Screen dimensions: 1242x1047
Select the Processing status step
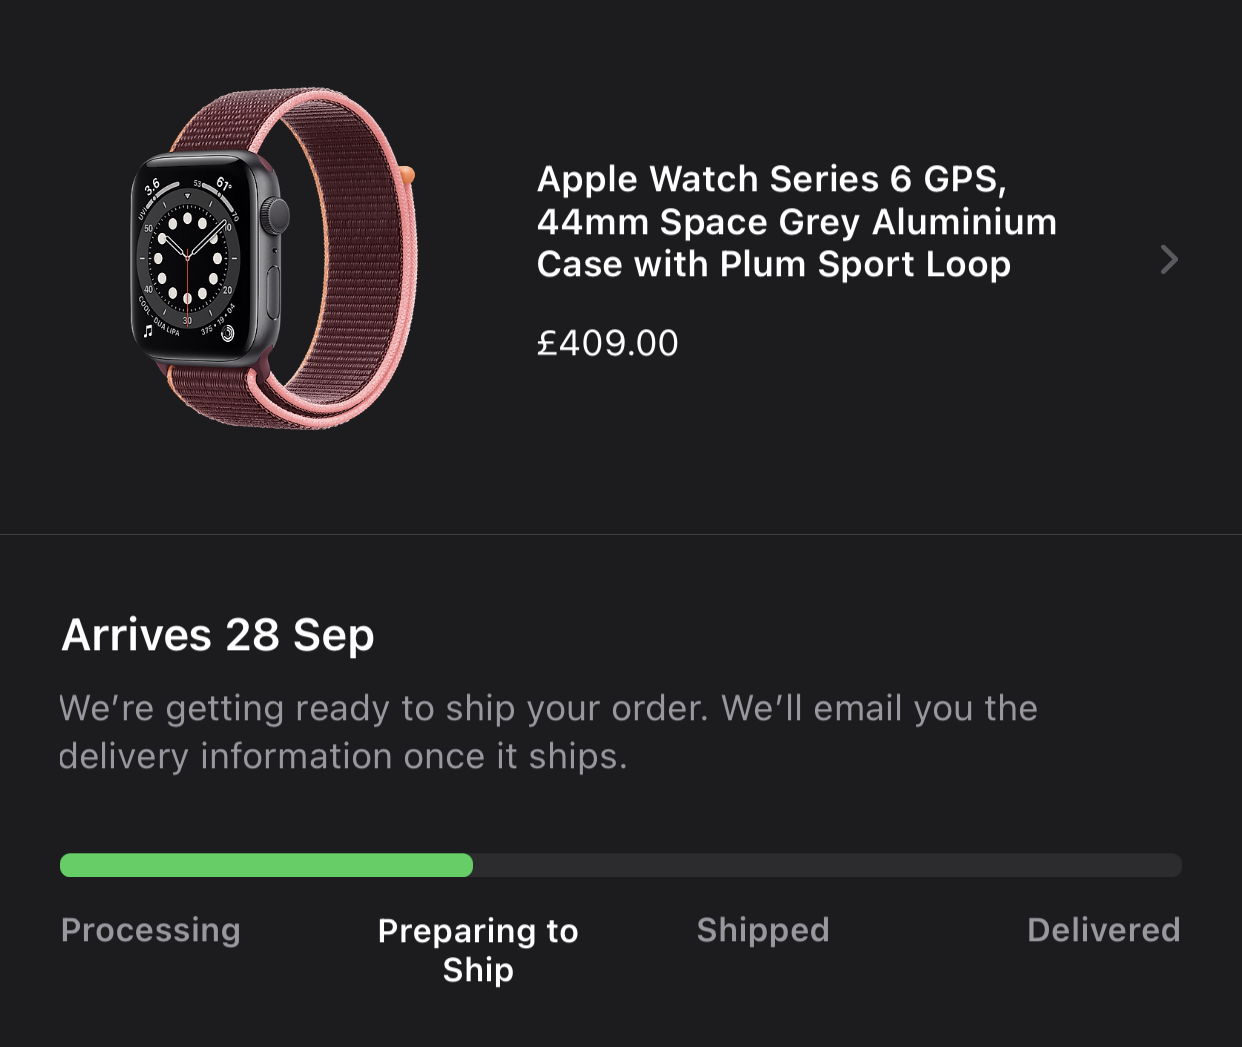click(151, 930)
